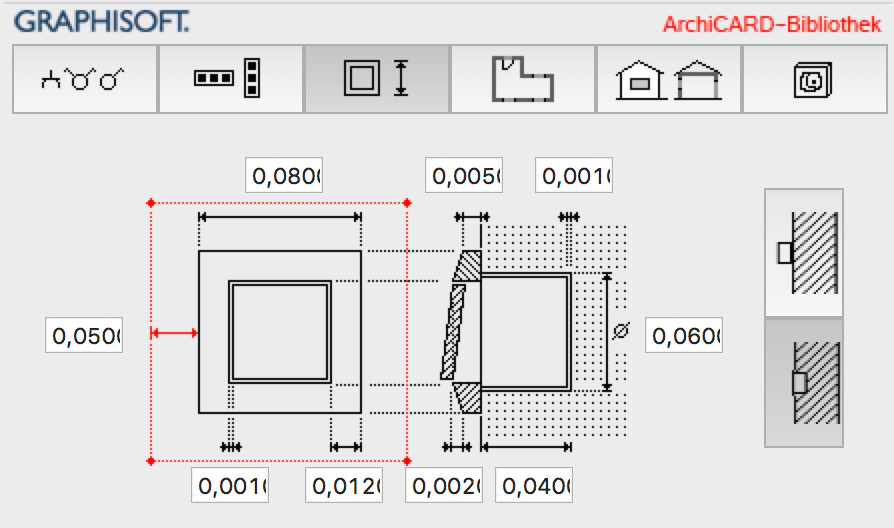This screenshot has height=528, width=894.
Task: Open the floor plan display tab
Action: pyautogui.click(x=523, y=79)
